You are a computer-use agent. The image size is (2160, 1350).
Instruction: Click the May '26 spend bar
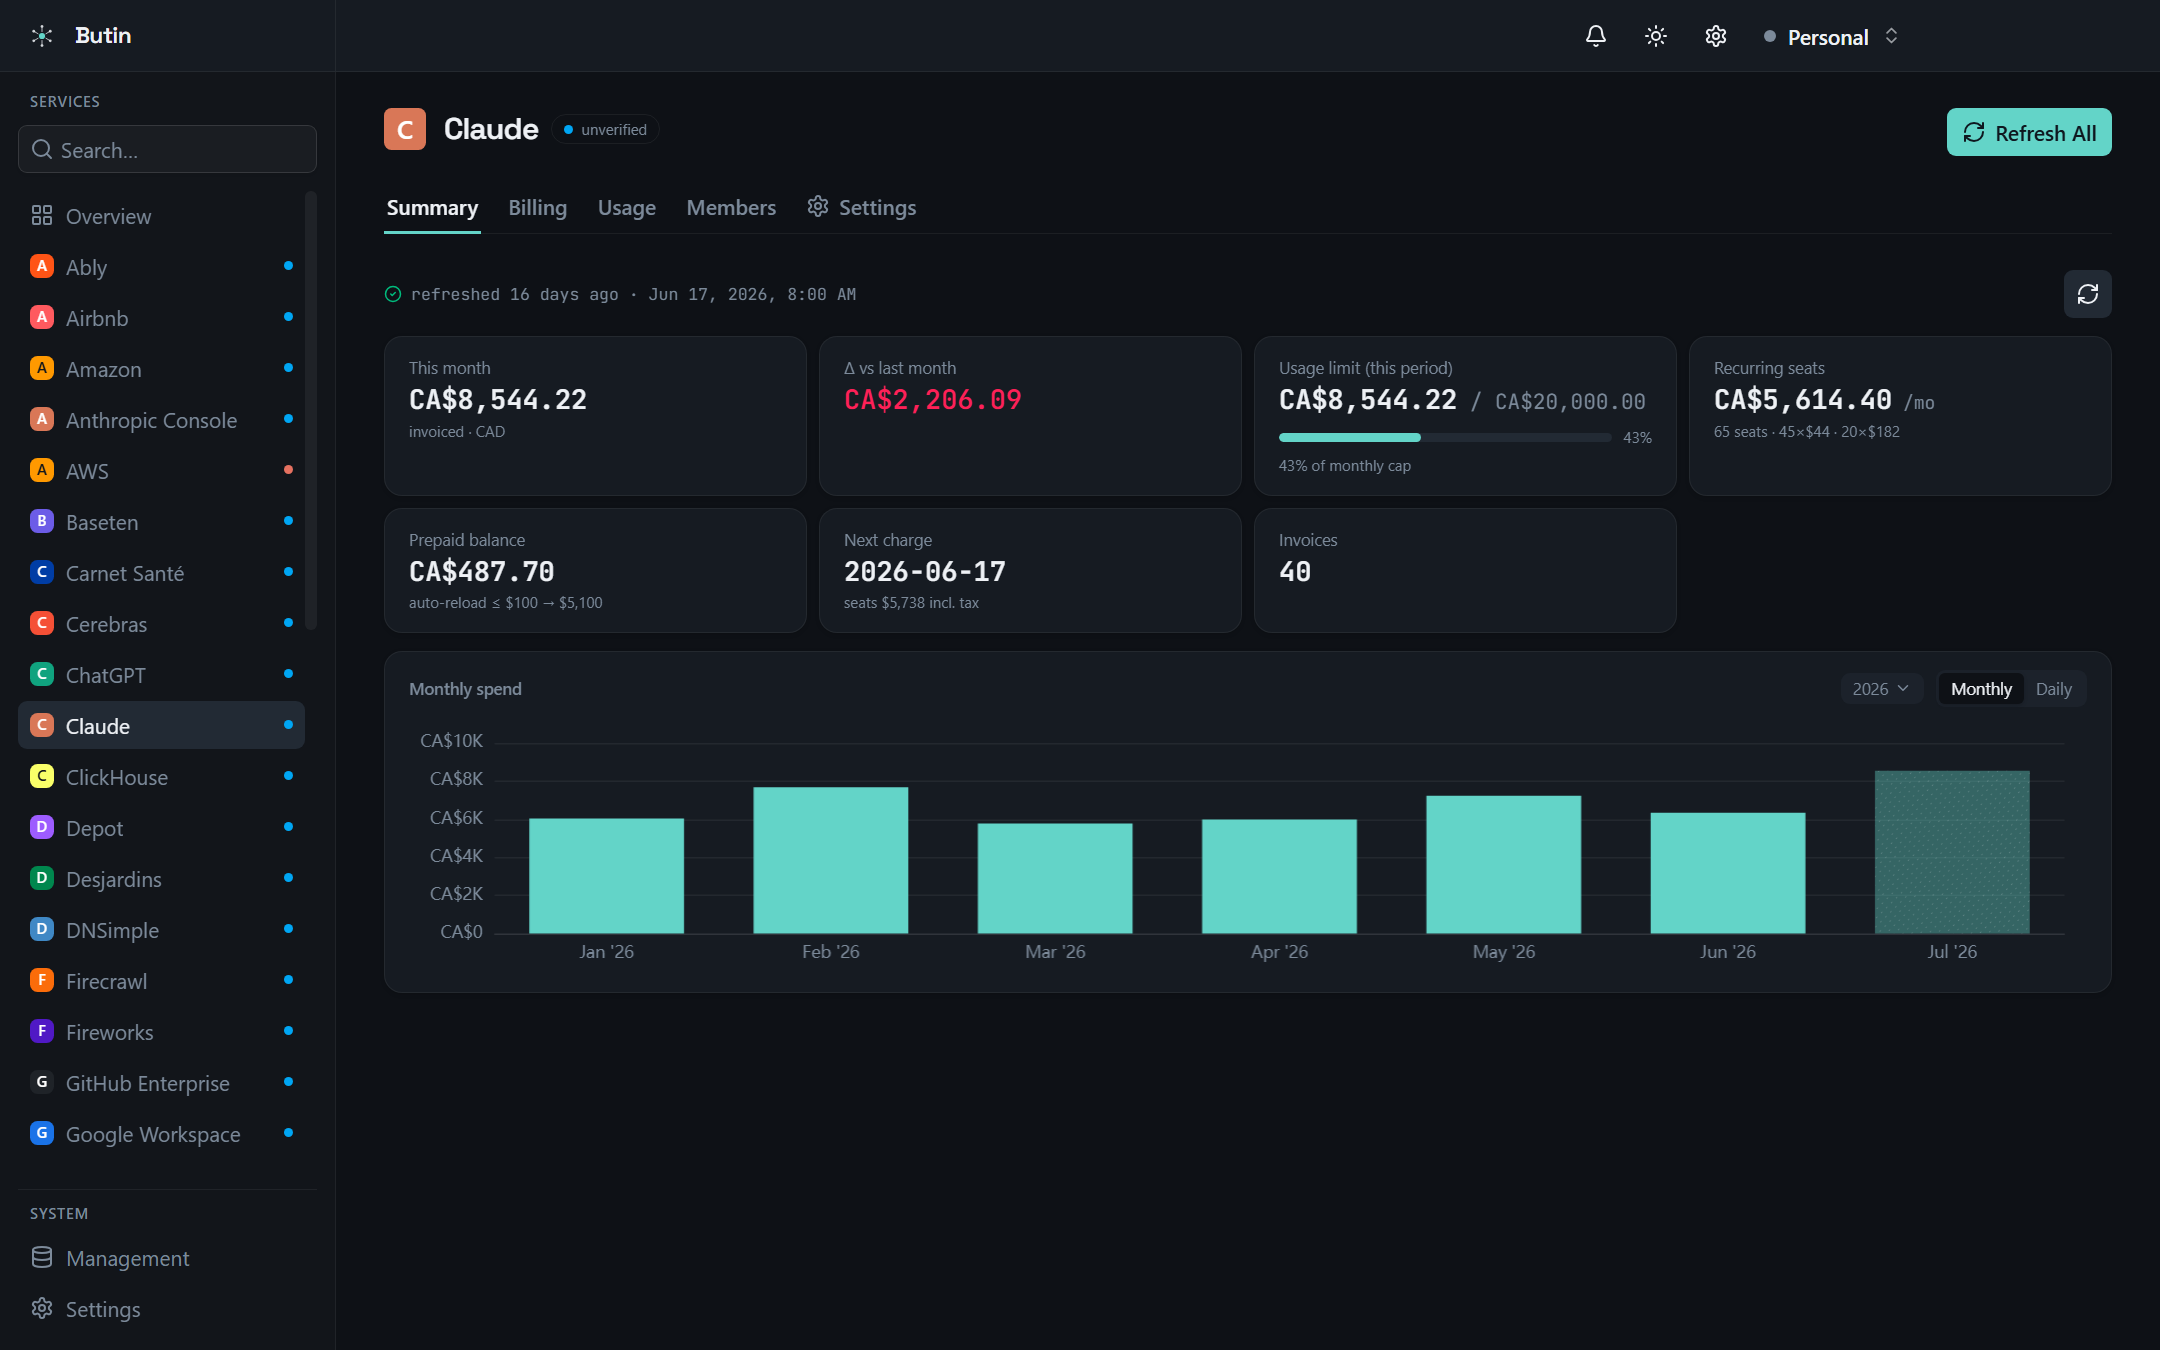click(1504, 865)
